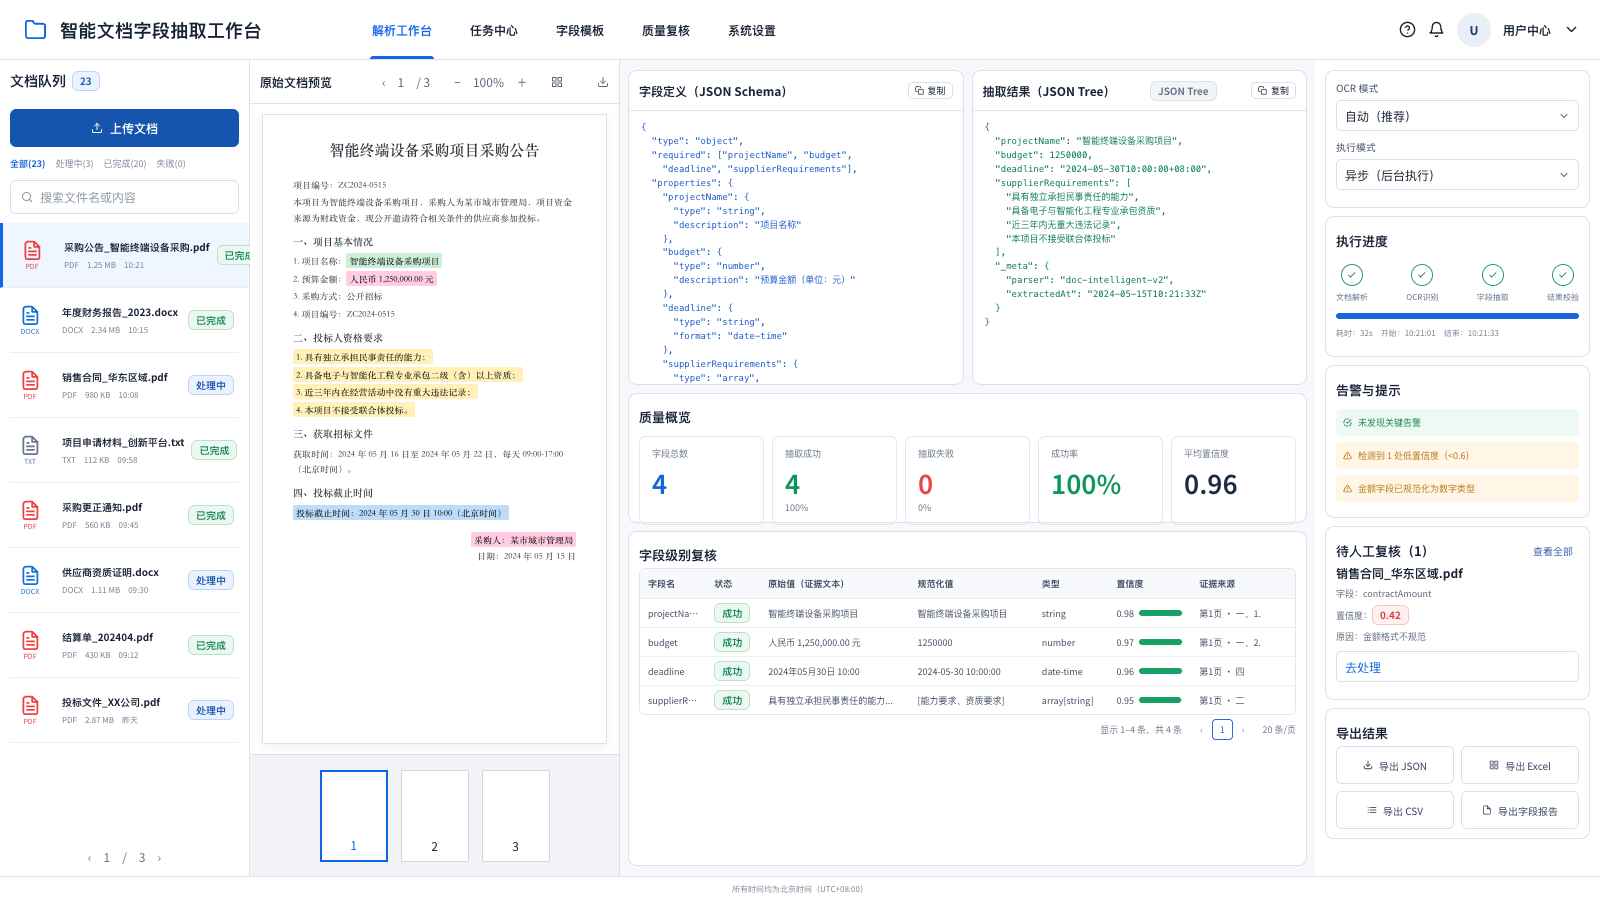Click 查看全部 link in review panel
Image resolution: width=1600 pixels, height=900 pixels.
[x=1553, y=552]
